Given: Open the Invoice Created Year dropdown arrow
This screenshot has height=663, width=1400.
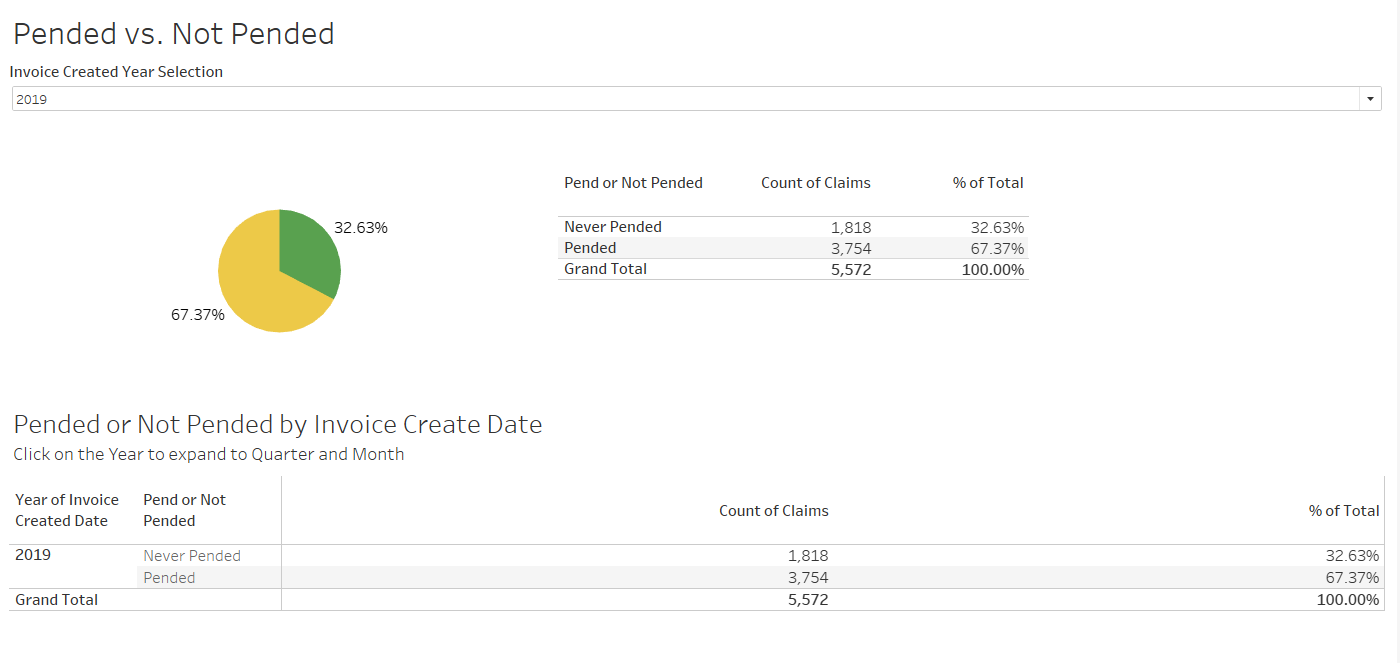Looking at the screenshot, I should 1369,99.
